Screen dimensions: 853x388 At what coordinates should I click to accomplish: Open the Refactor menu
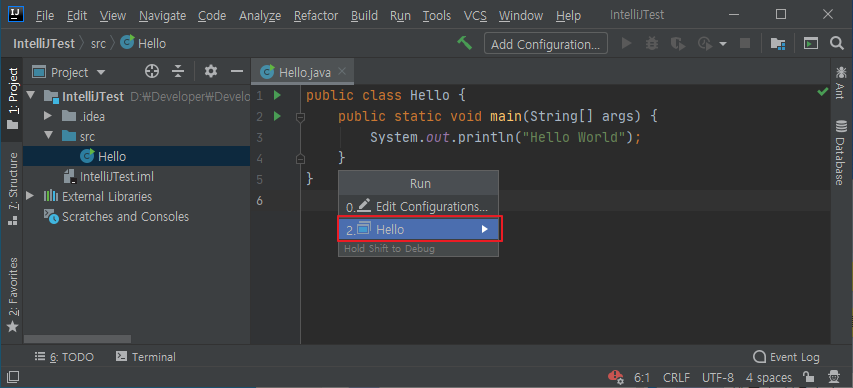click(316, 16)
